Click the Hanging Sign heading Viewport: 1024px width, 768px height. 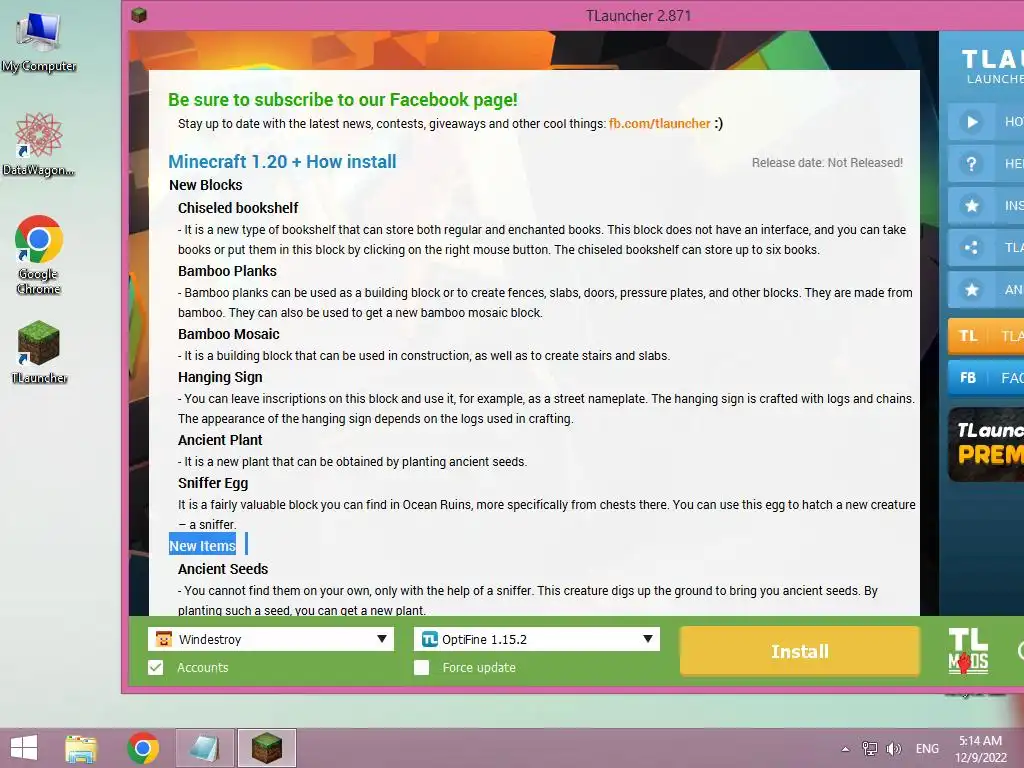(220, 377)
